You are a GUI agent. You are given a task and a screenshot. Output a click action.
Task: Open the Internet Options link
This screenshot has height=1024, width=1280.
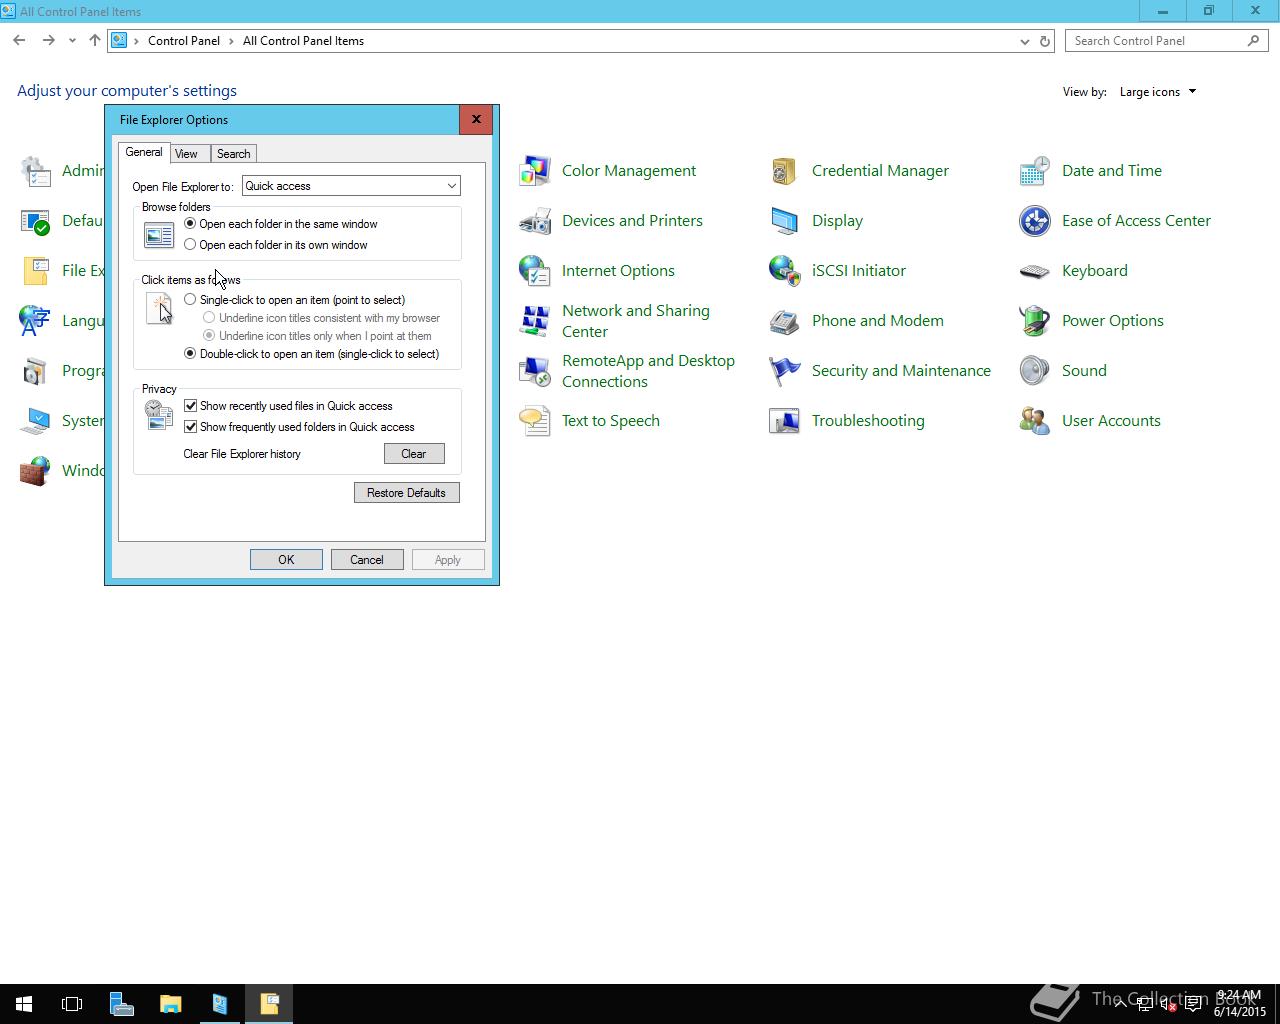(x=618, y=271)
